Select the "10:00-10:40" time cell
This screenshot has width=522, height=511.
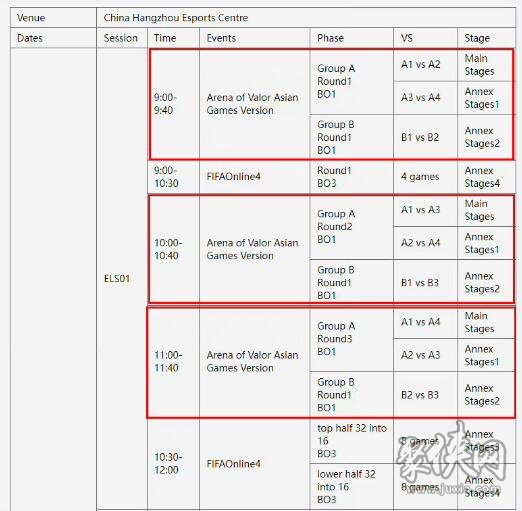click(x=173, y=249)
